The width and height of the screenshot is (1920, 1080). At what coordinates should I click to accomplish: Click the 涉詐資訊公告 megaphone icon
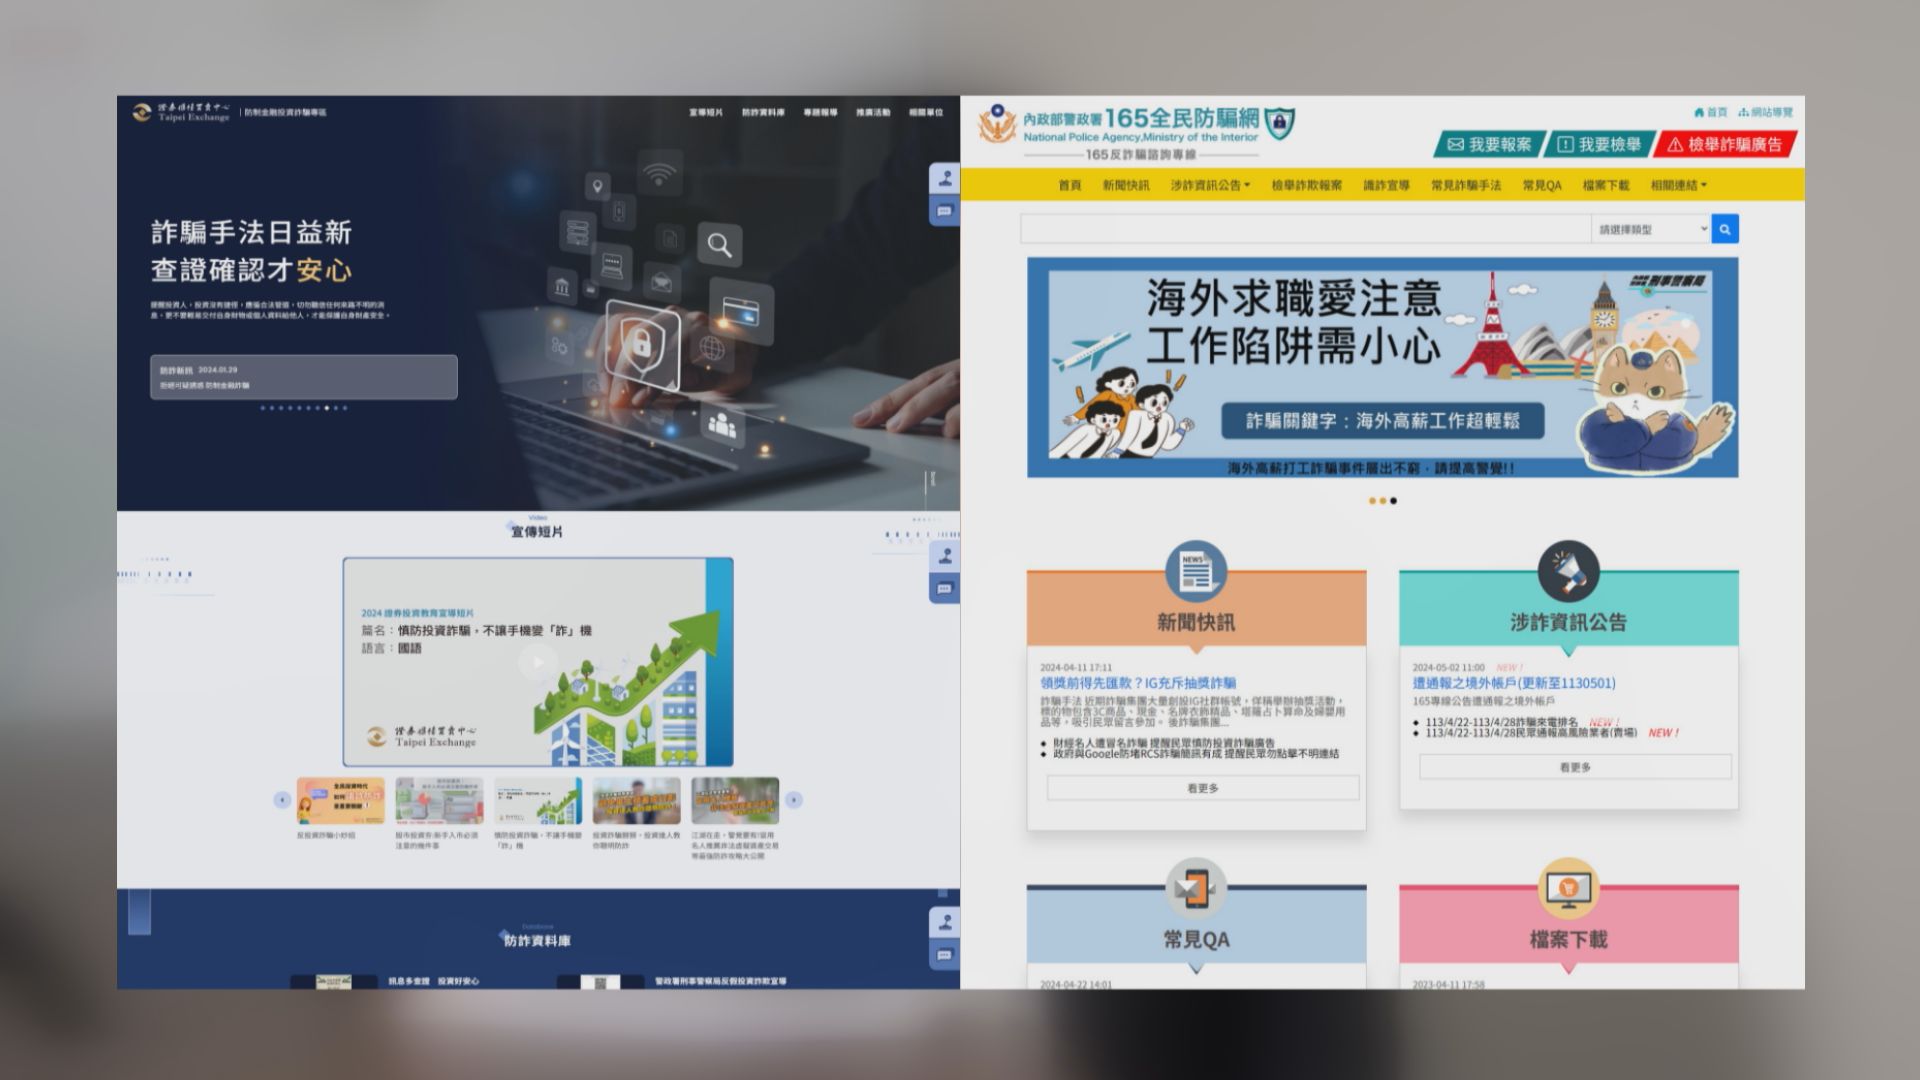(1568, 572)
